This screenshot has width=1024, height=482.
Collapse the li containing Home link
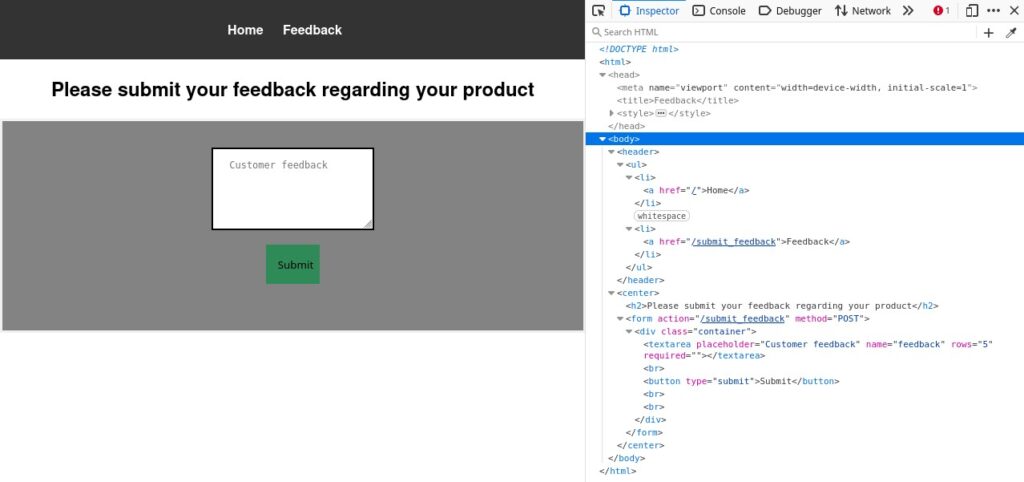(629, 177)
